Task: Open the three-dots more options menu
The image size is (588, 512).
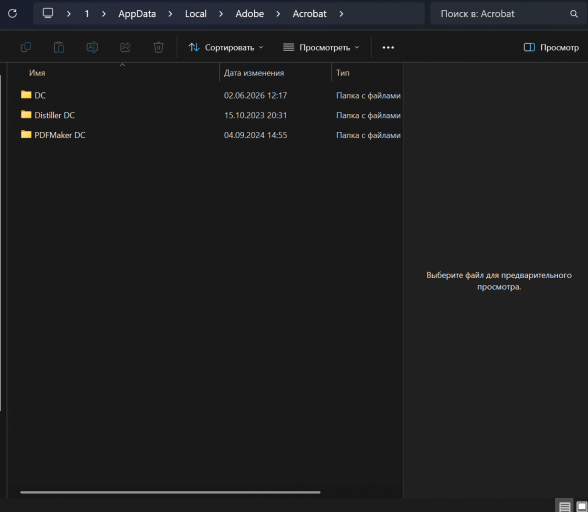Action: point(388,48)
